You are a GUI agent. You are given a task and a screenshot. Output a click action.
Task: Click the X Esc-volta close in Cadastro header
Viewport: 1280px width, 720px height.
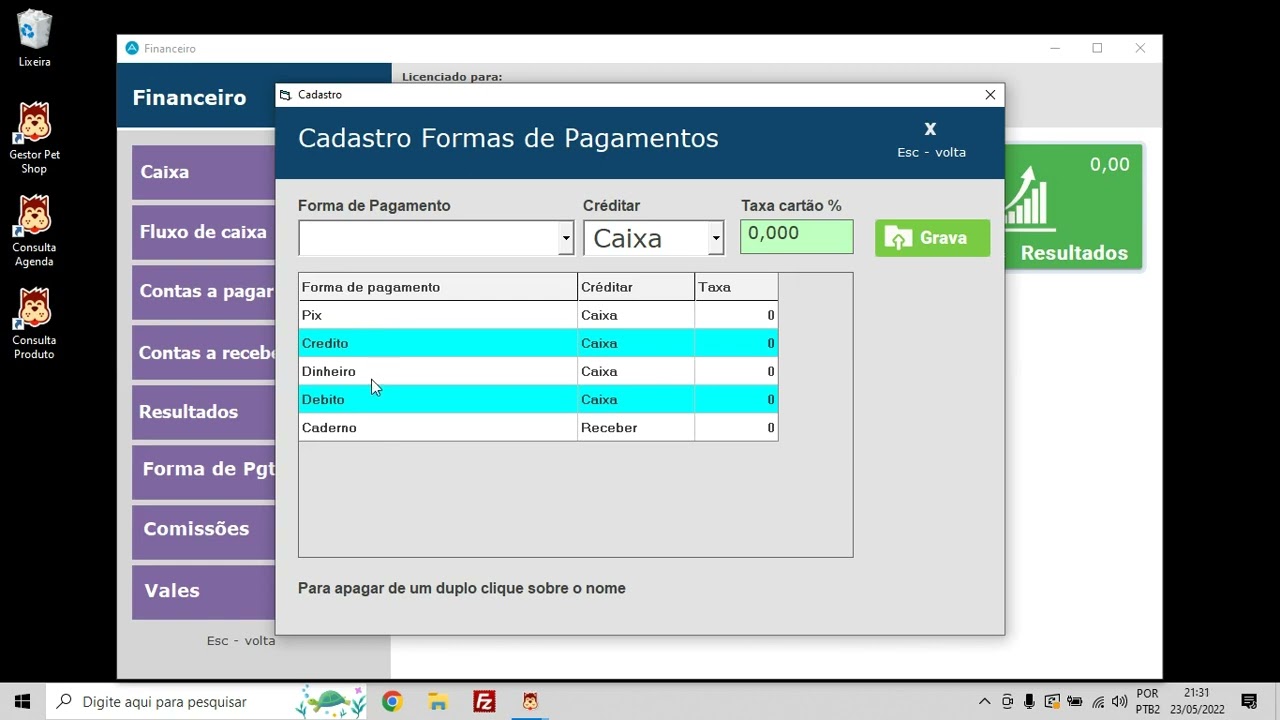931,138
